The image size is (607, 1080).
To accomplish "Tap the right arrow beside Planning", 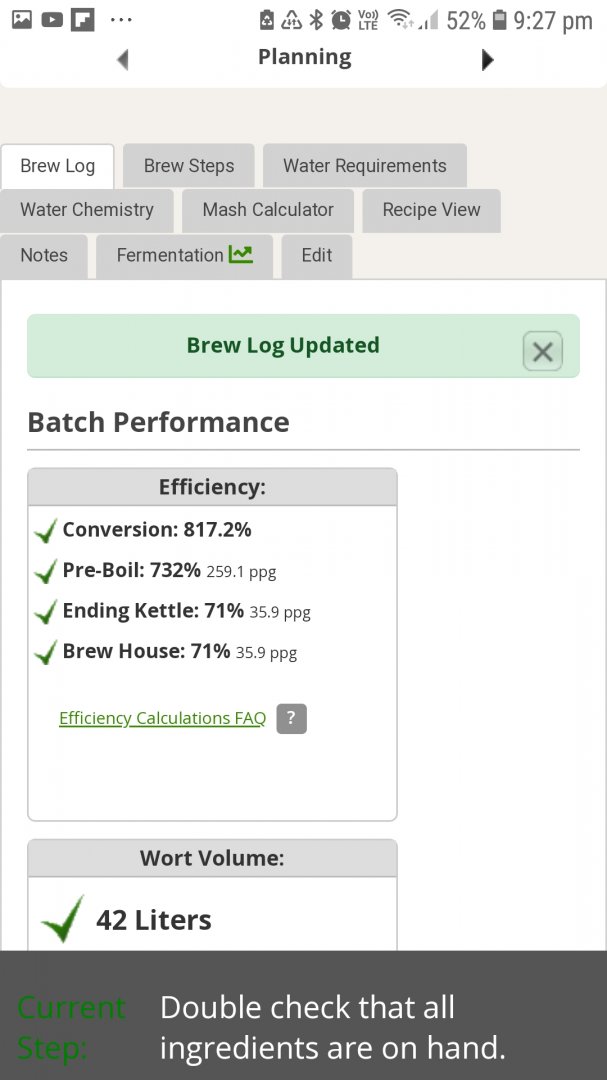I will [487, 60].
